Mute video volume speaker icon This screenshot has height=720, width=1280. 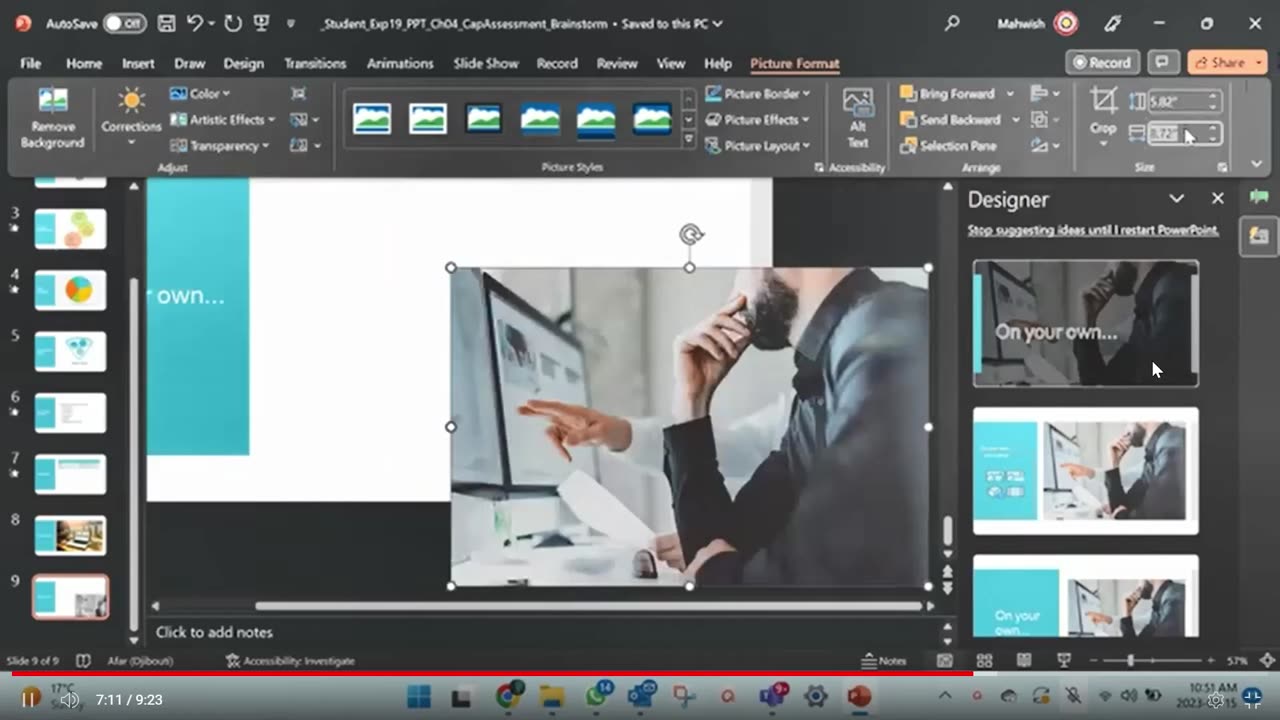pyautogui.click(x=69, y=700)
